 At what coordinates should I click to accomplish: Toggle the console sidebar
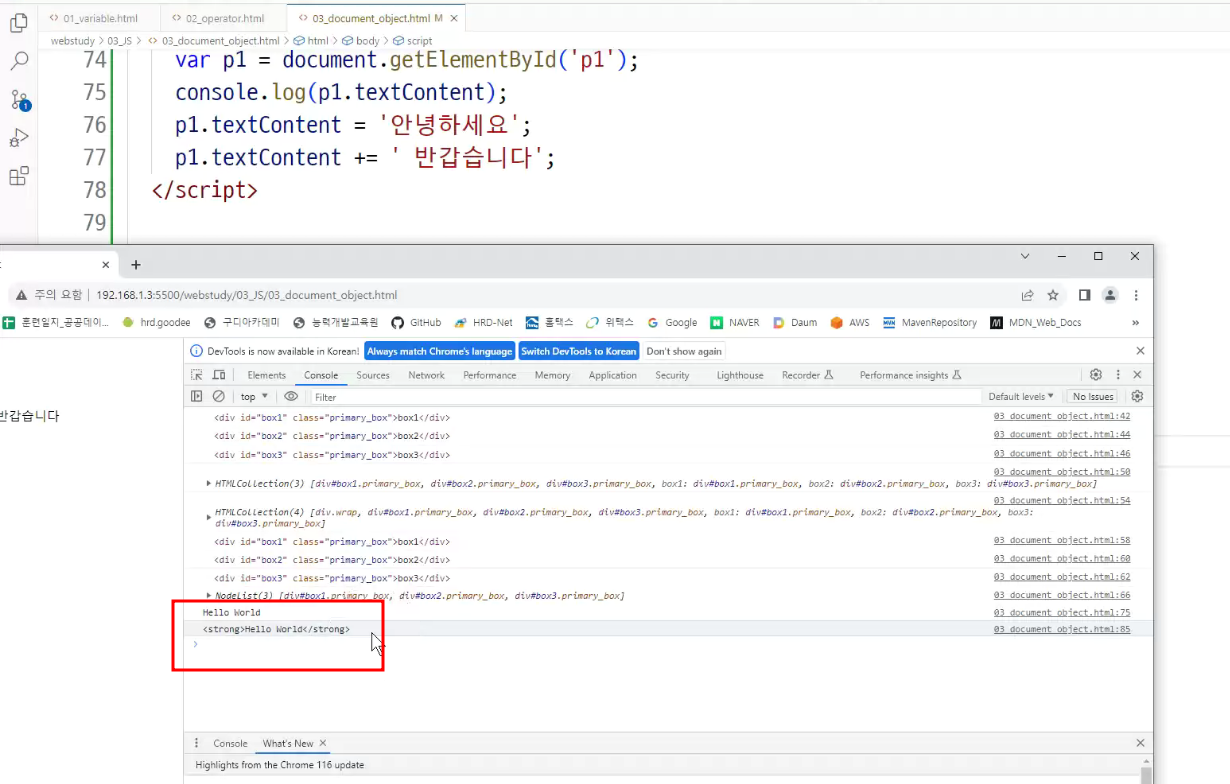point(197,396)
